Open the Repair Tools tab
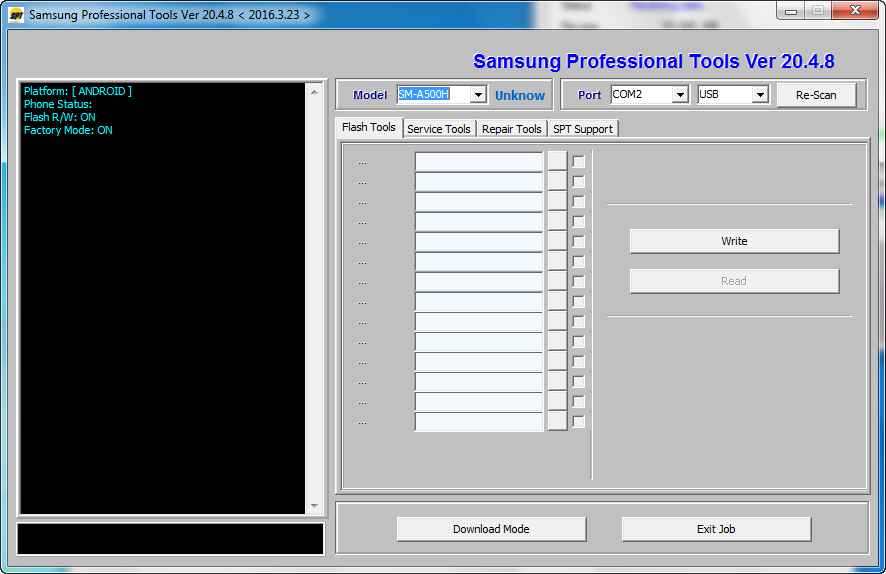The image size is (886, 574). click(511, 129)
